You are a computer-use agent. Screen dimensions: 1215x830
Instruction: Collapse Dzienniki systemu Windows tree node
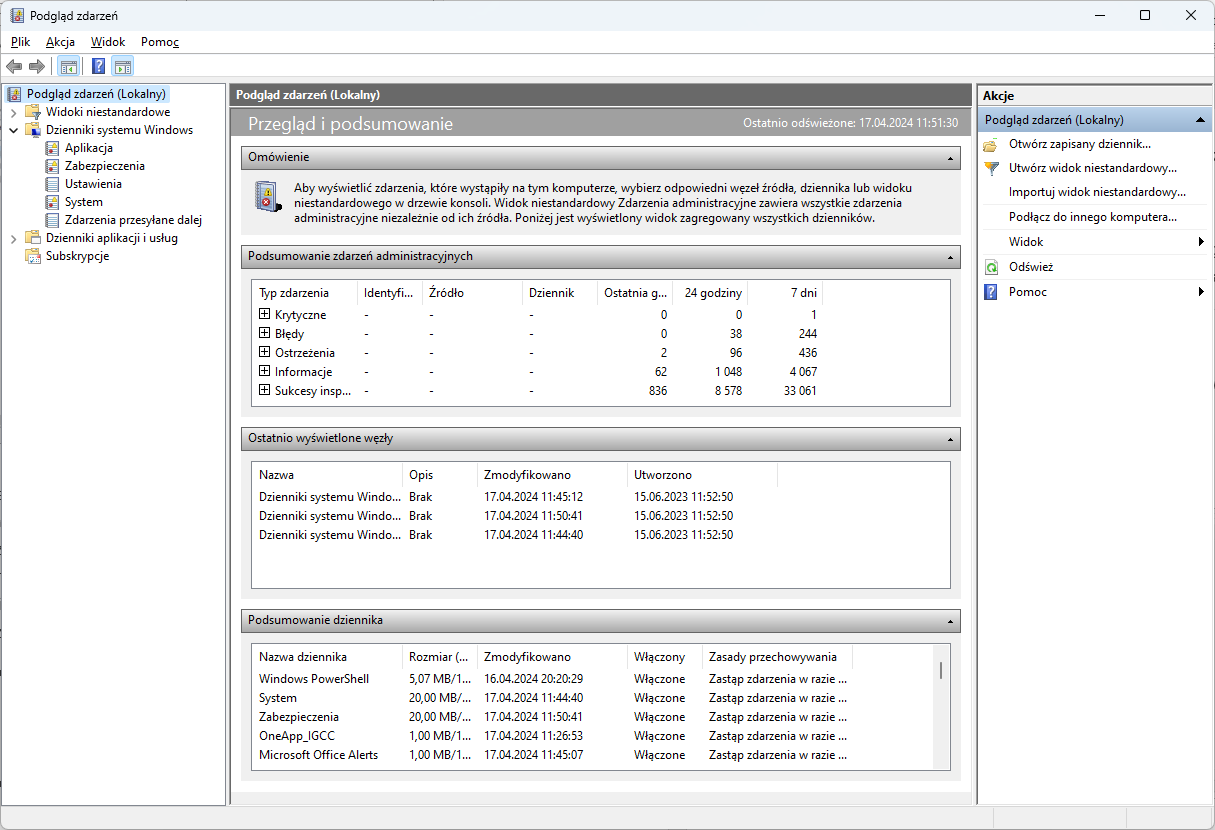(x=14, y=130)
